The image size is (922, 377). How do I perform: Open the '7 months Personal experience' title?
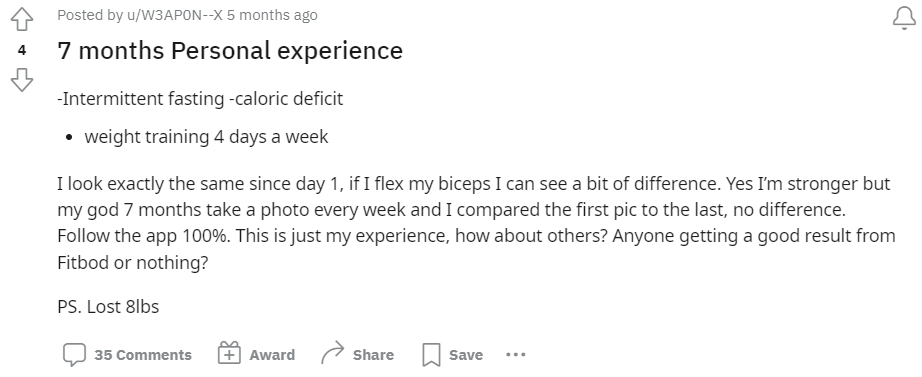point(230,51)
